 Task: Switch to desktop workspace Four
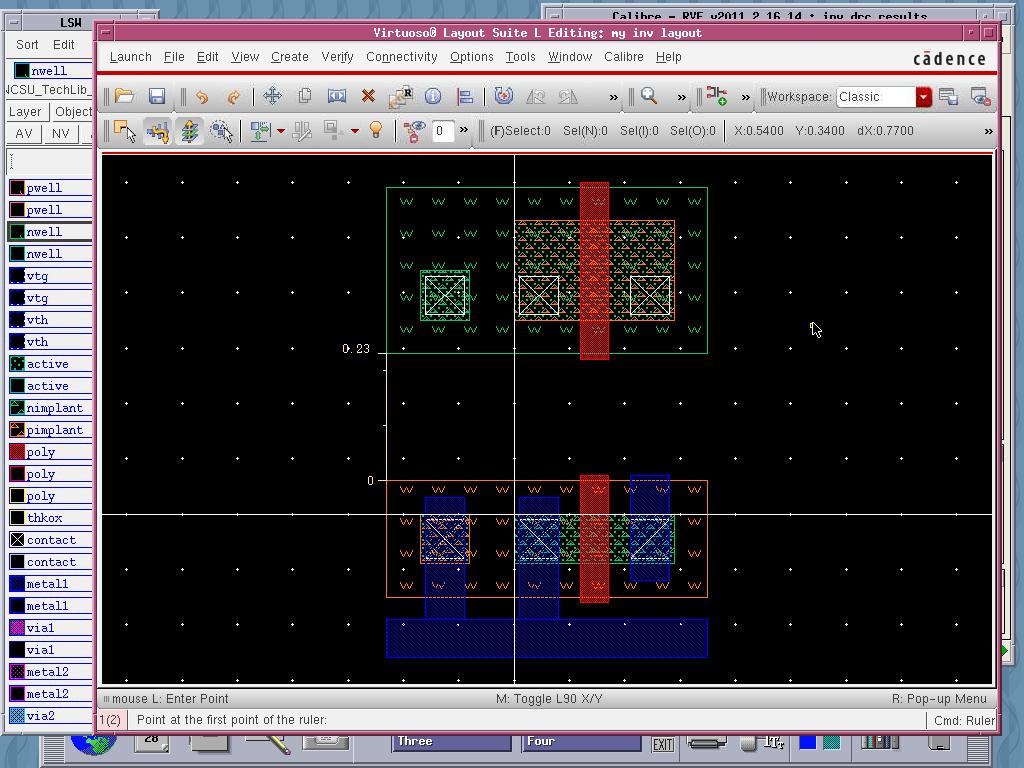[x=582, y=742]
